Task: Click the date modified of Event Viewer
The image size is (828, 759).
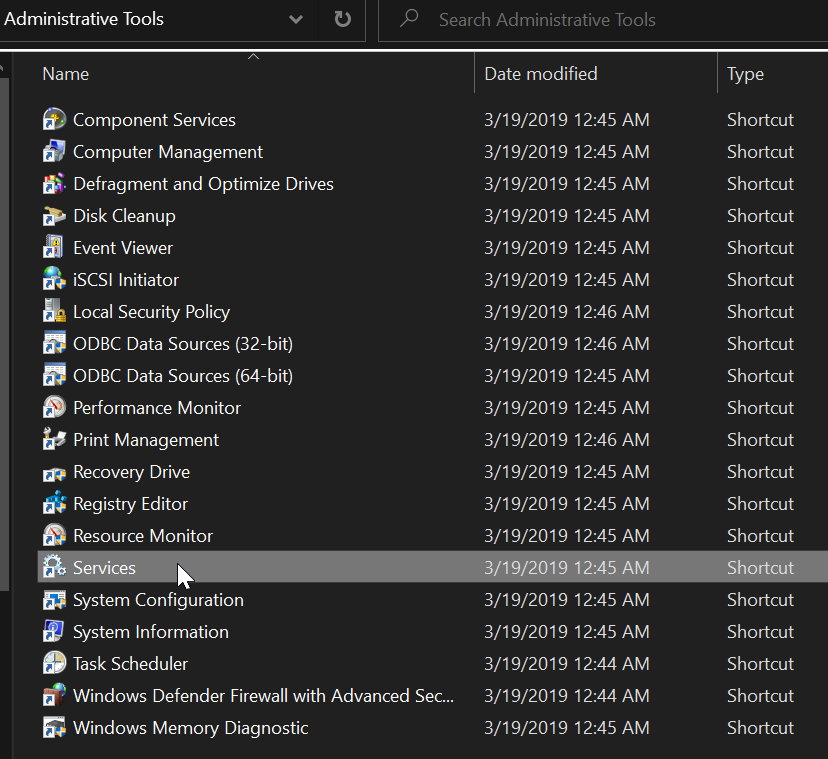Action: (567, 248)
